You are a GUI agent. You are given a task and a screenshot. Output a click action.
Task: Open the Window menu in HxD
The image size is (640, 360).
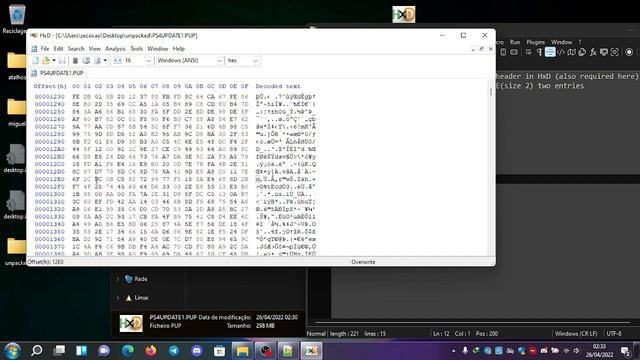click(158, 49)
